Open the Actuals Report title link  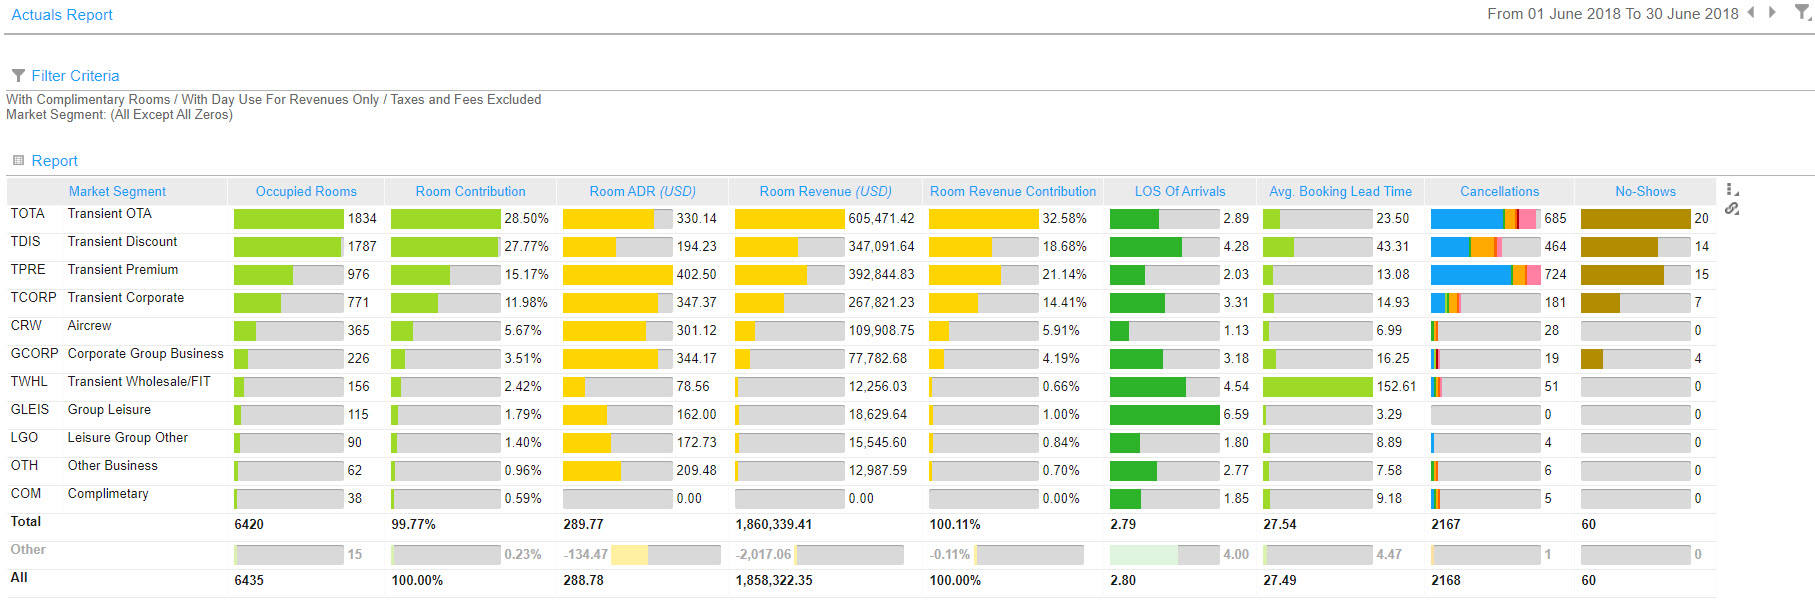[x=62, y=15]
